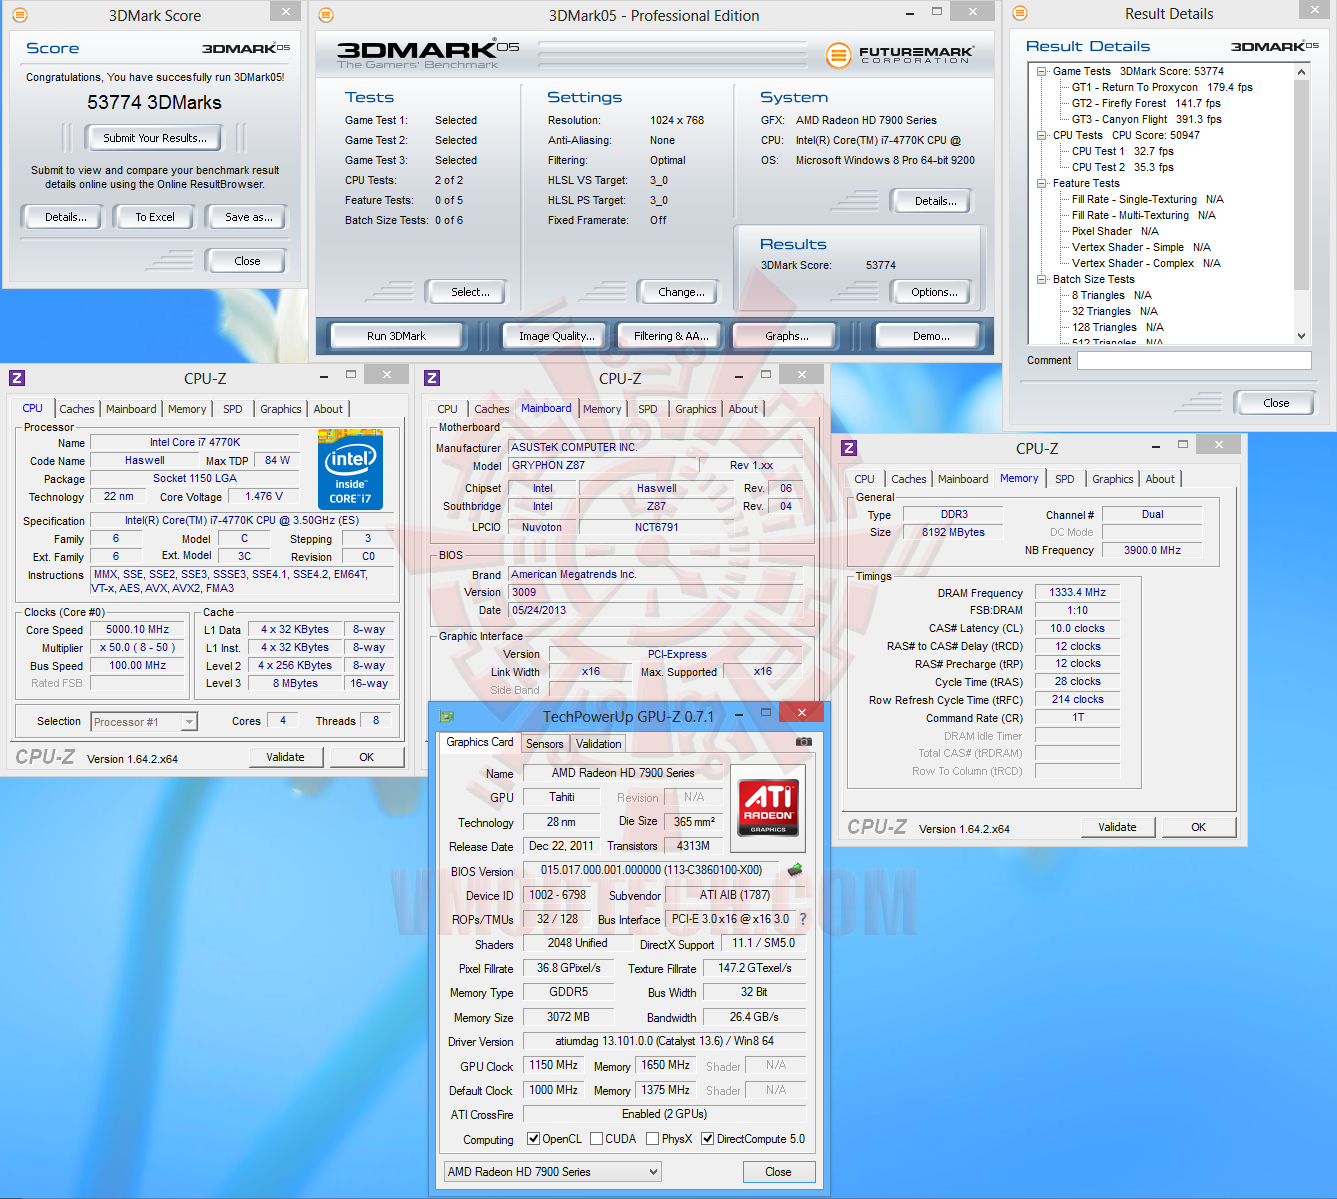Click the Futuremark Corporation logo

click(900, 55)
